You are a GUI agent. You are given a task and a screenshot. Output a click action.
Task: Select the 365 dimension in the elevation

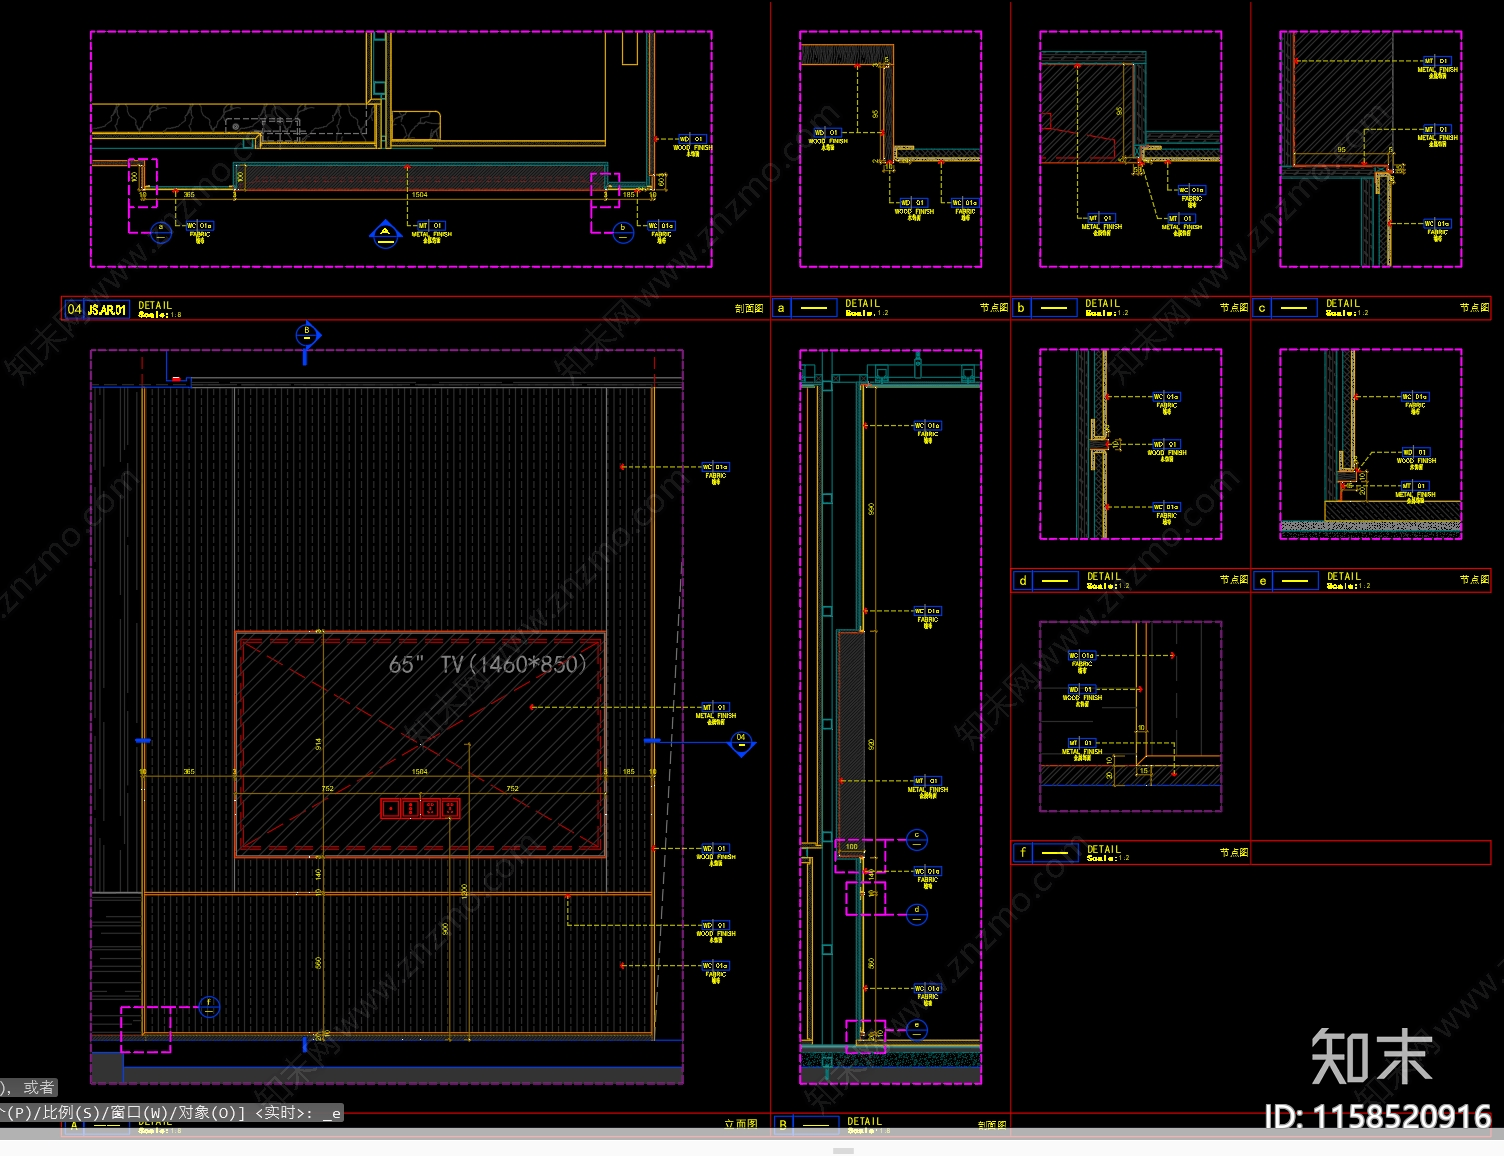tap(189, 771)
